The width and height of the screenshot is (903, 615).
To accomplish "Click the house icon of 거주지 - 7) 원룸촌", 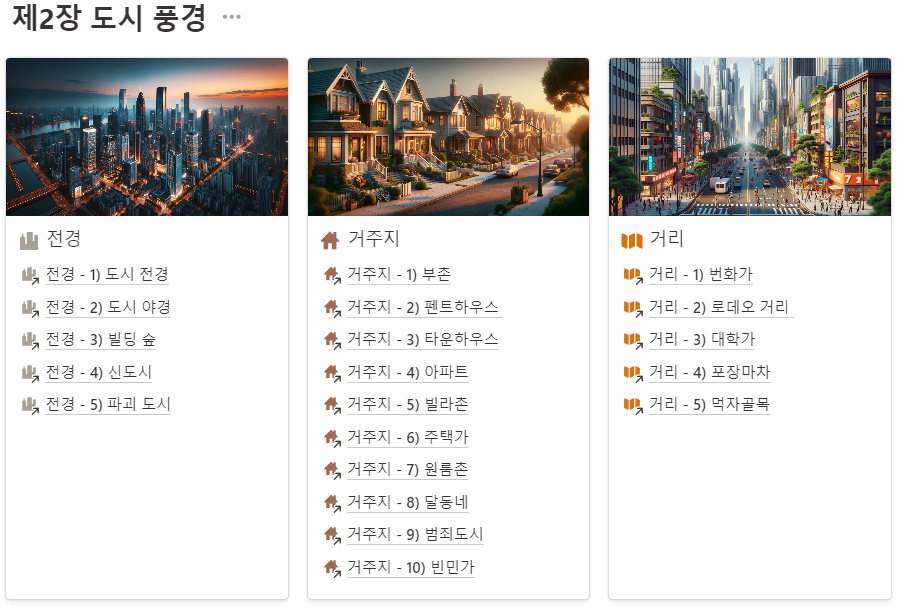I will tap(332, 470).
